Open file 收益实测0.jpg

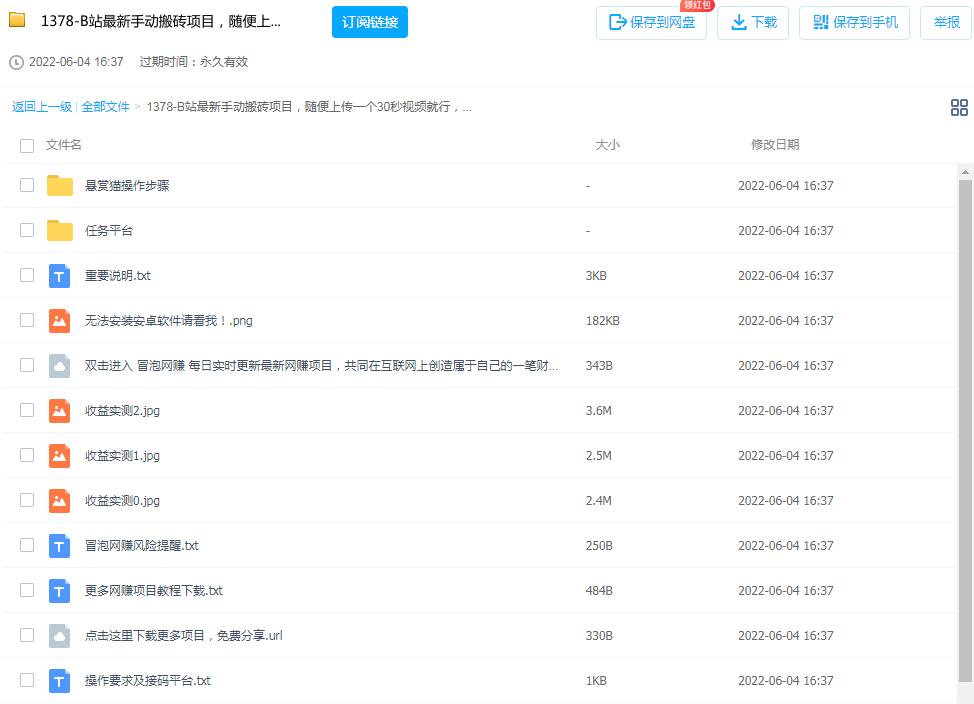tap(122, 500)
